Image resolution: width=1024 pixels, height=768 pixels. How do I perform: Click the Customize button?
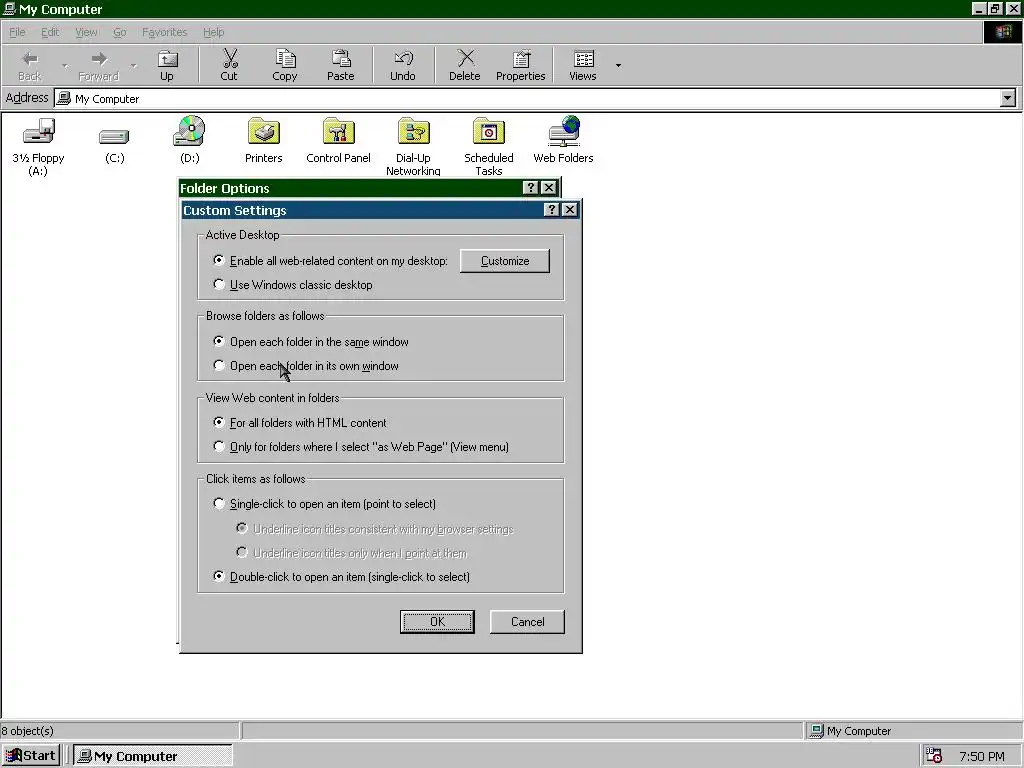(505, 261)
